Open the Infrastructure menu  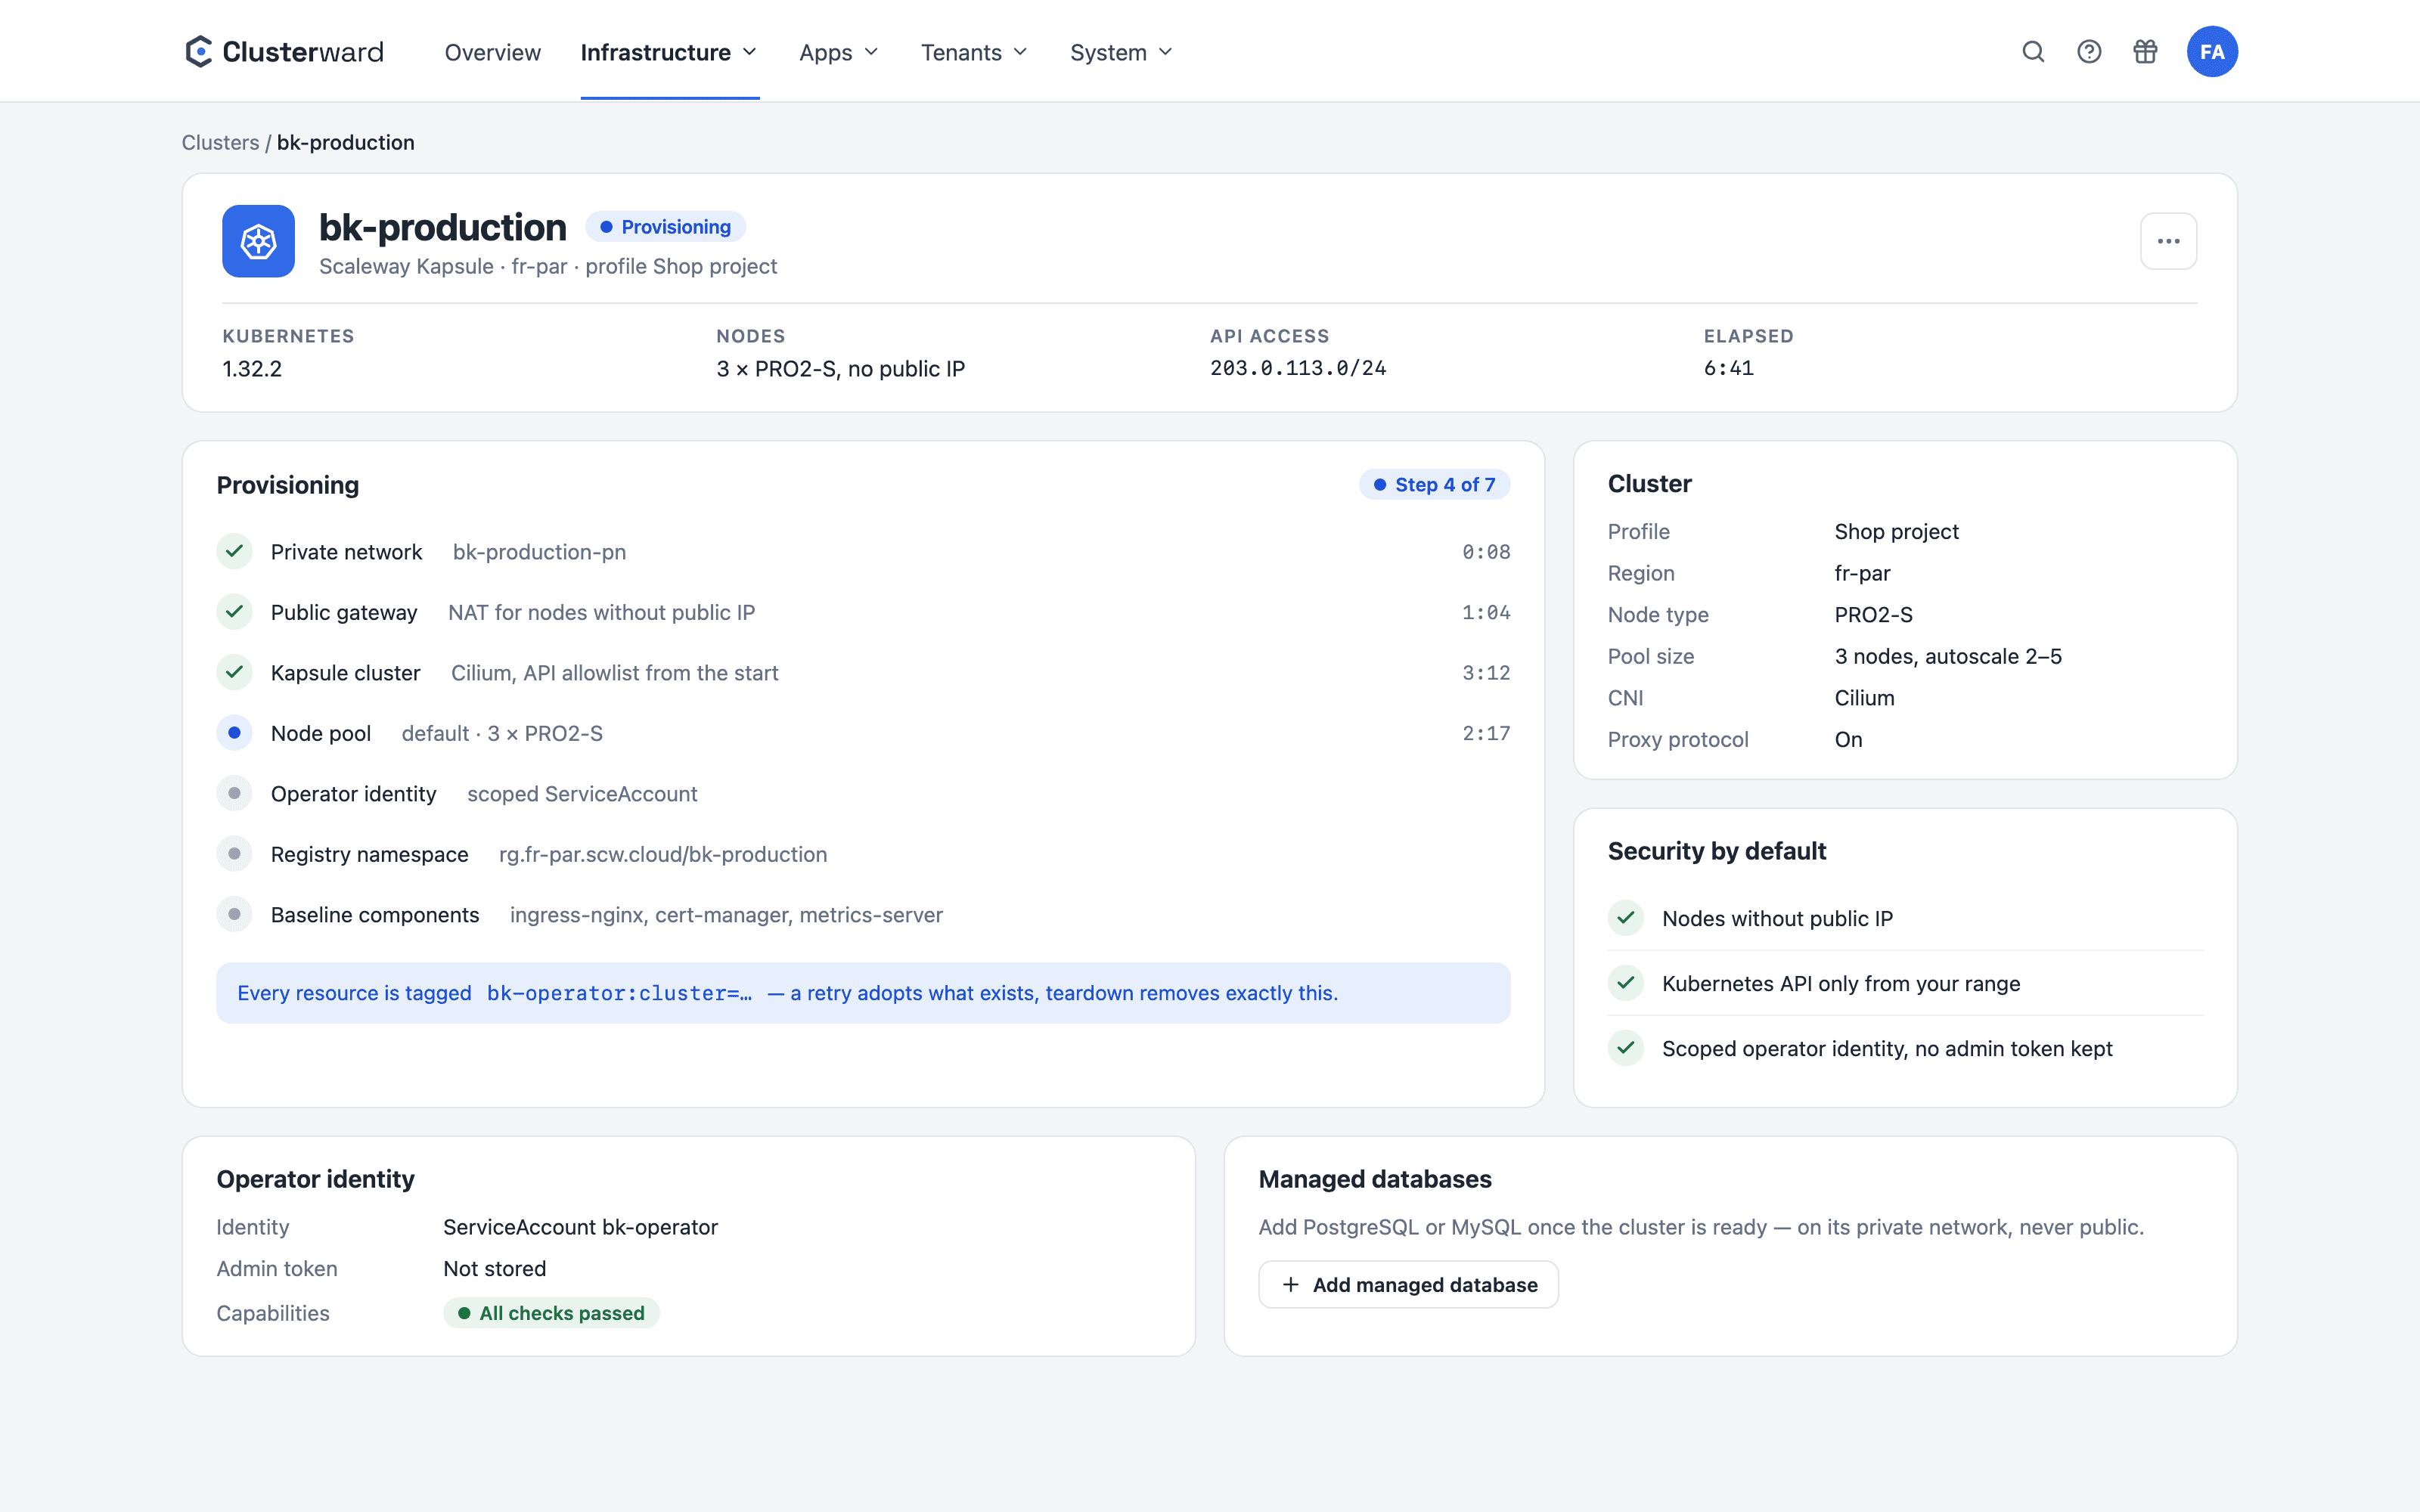[x=669, y=52]
